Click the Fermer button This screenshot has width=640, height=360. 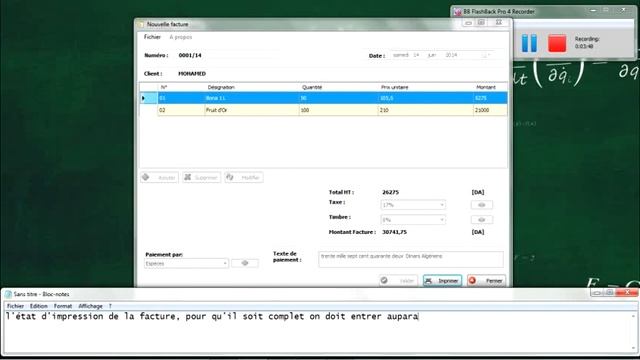[487, 281]
